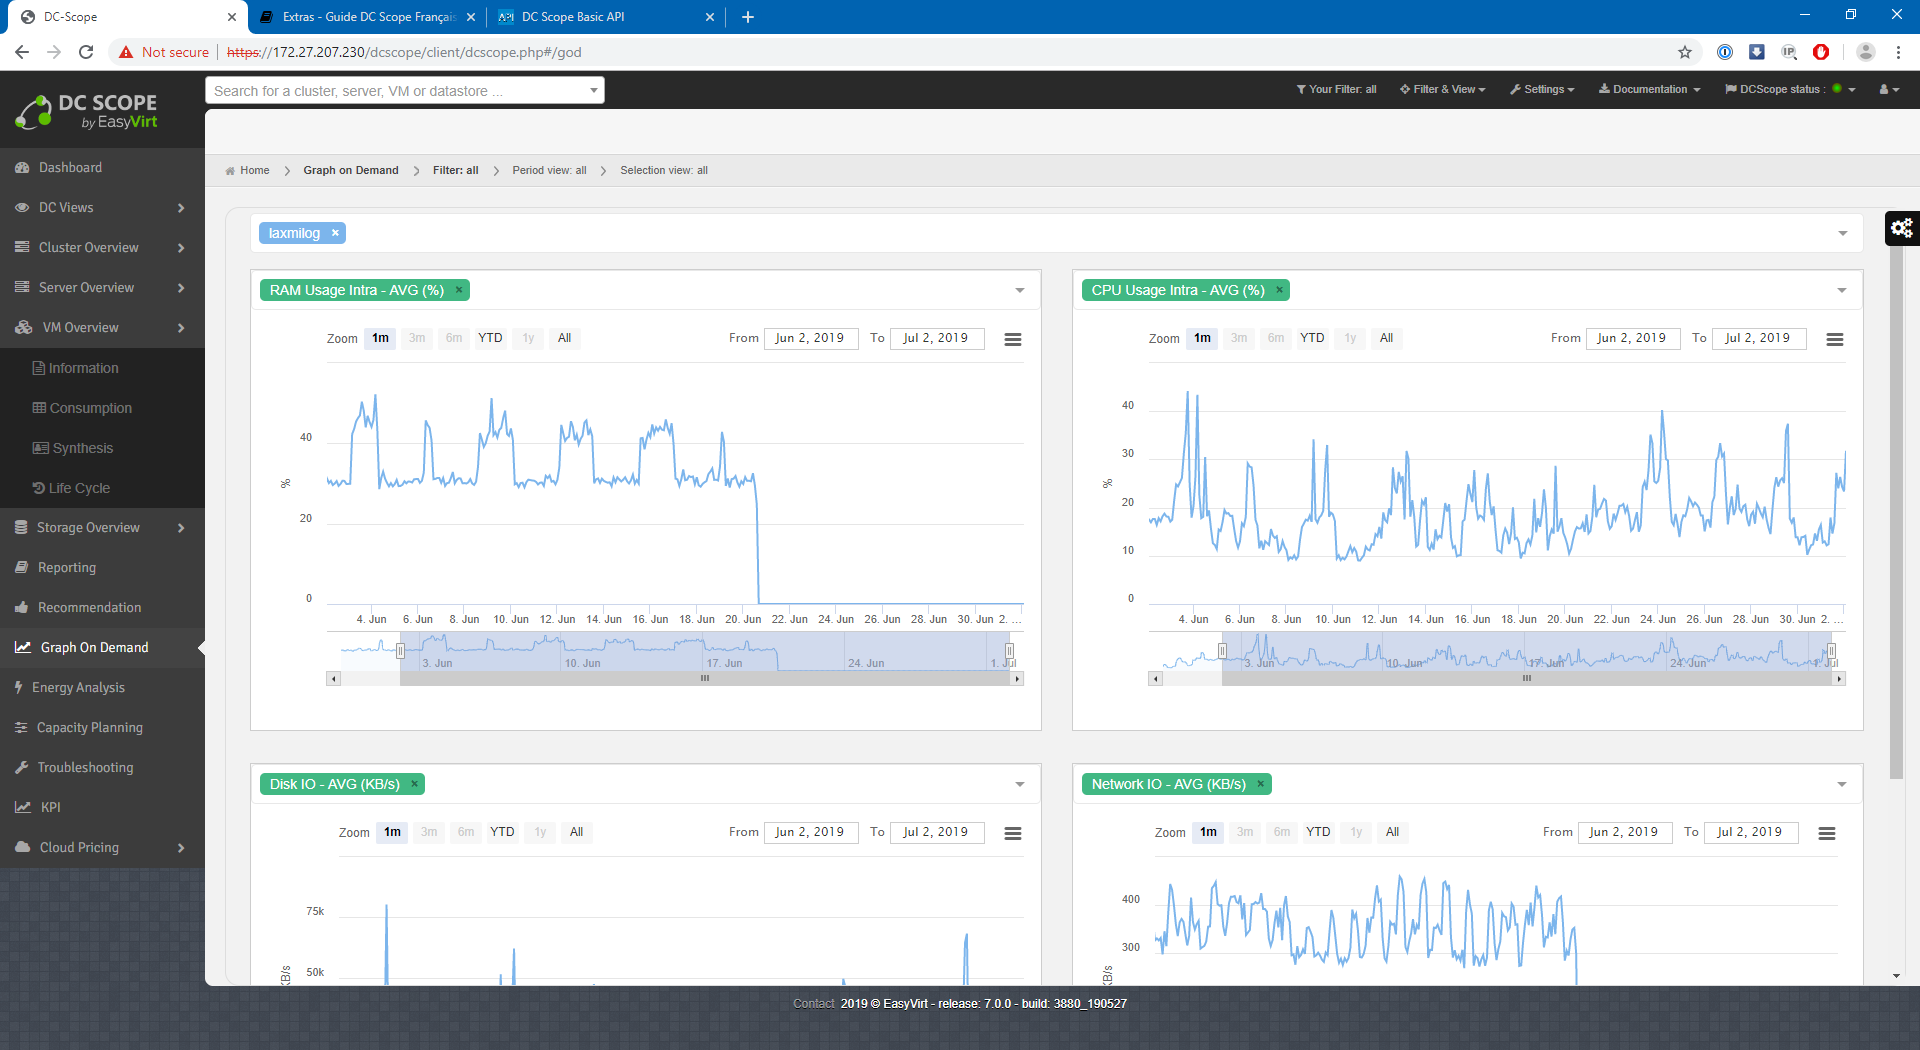1920x1050 pixels.
Task: Open RAM Usage chart hamburger menu
Action: (x=1012, y=340)
